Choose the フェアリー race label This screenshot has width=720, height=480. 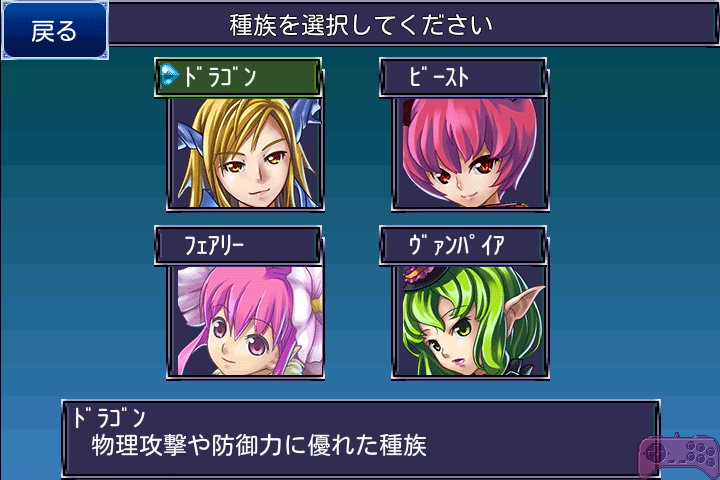(x=238, y=245)
